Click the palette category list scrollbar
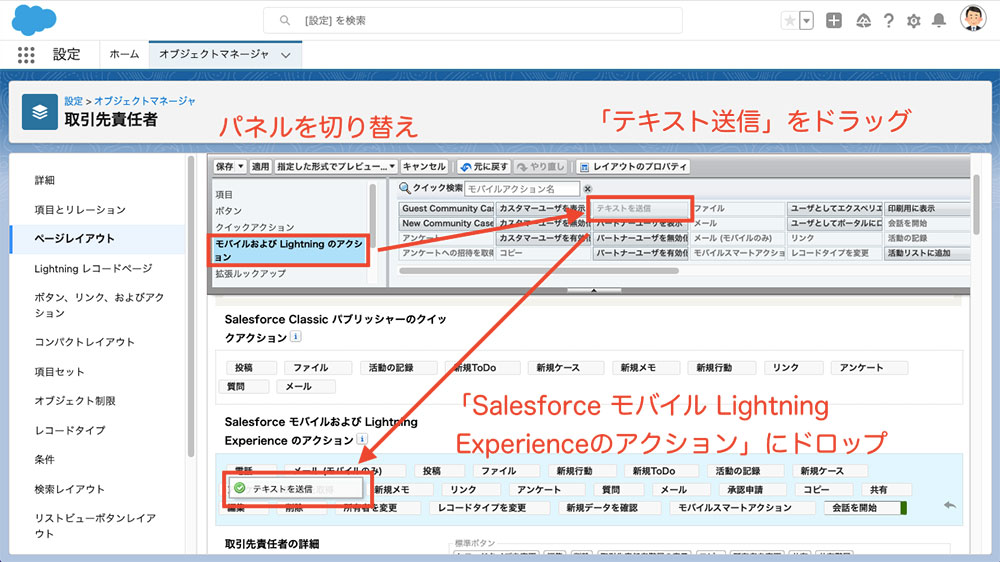This screenshot has width=1000, height=562. tap(372, 217)
